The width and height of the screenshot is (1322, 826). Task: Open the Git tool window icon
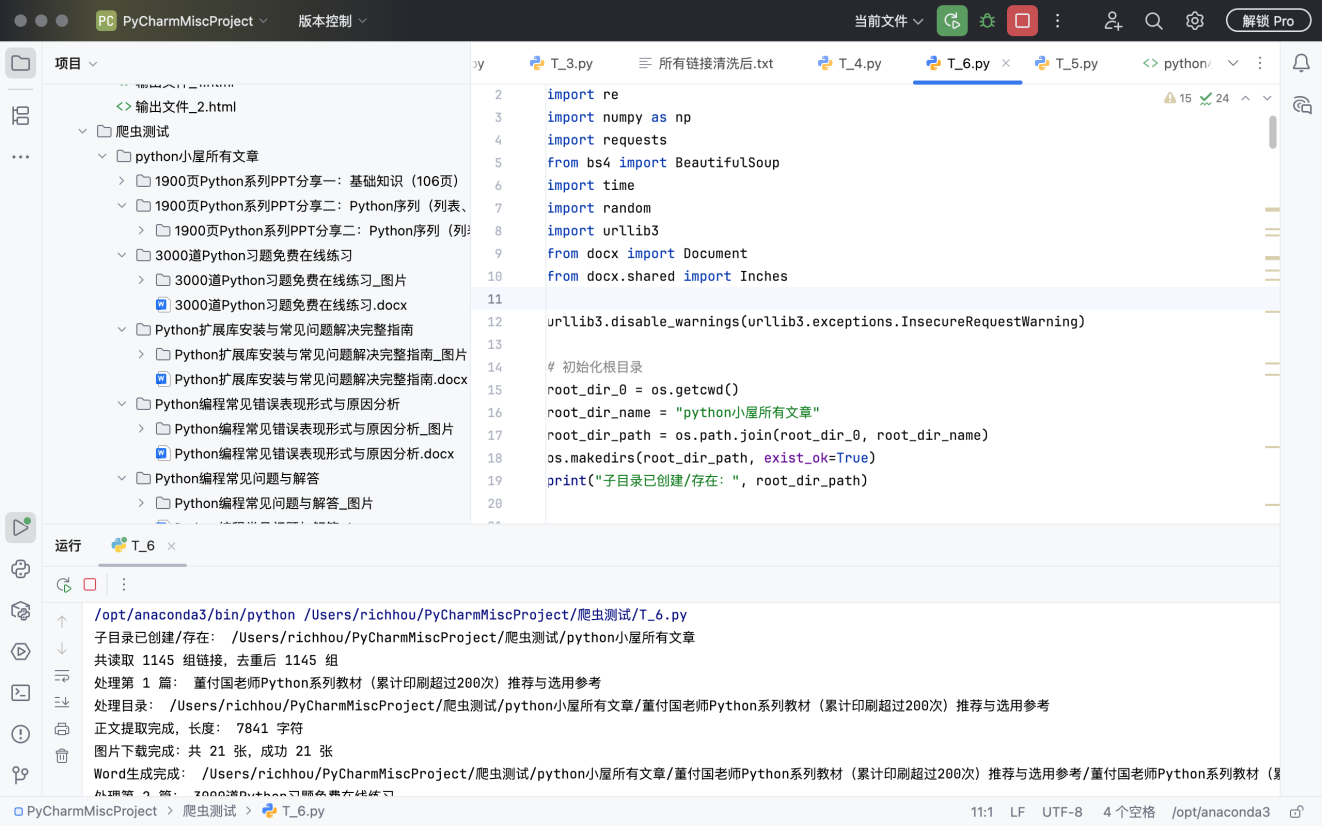pos(20,775)
